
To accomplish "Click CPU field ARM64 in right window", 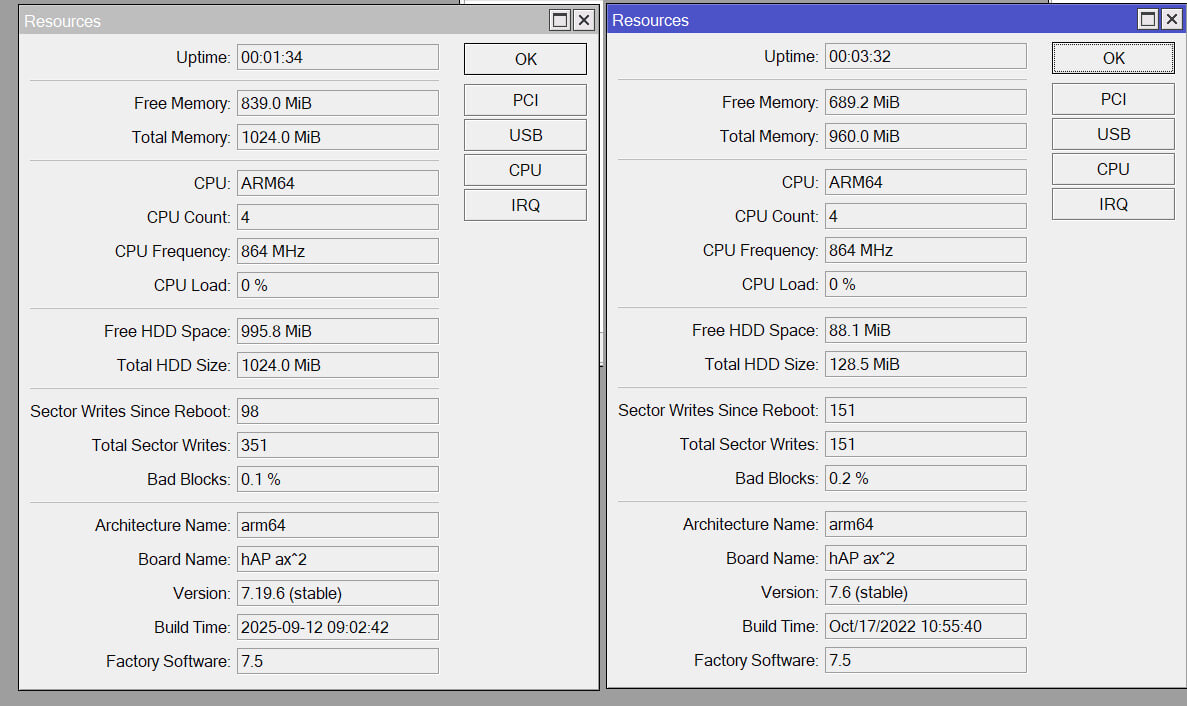I will click(926, 182).
